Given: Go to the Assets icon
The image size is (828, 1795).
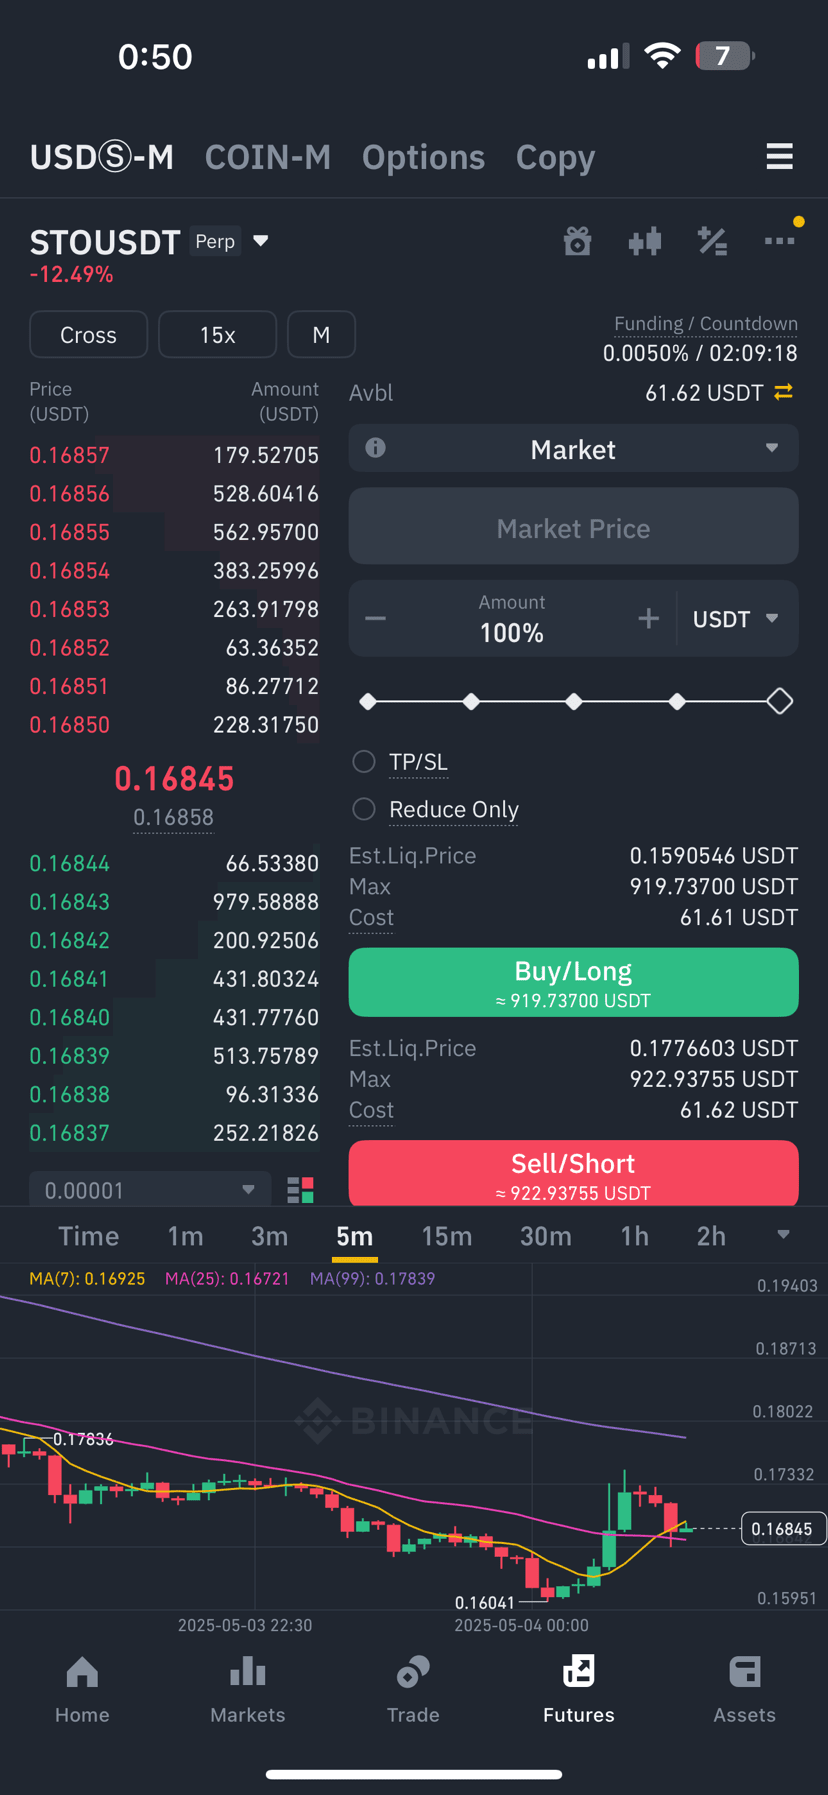Looking at the screenshot, I should [x=744, y=1689].
